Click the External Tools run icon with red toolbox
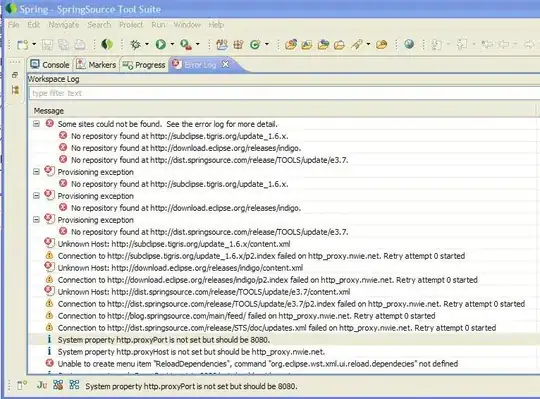Screen dimensions: 540x399 [x=186, y=45]
